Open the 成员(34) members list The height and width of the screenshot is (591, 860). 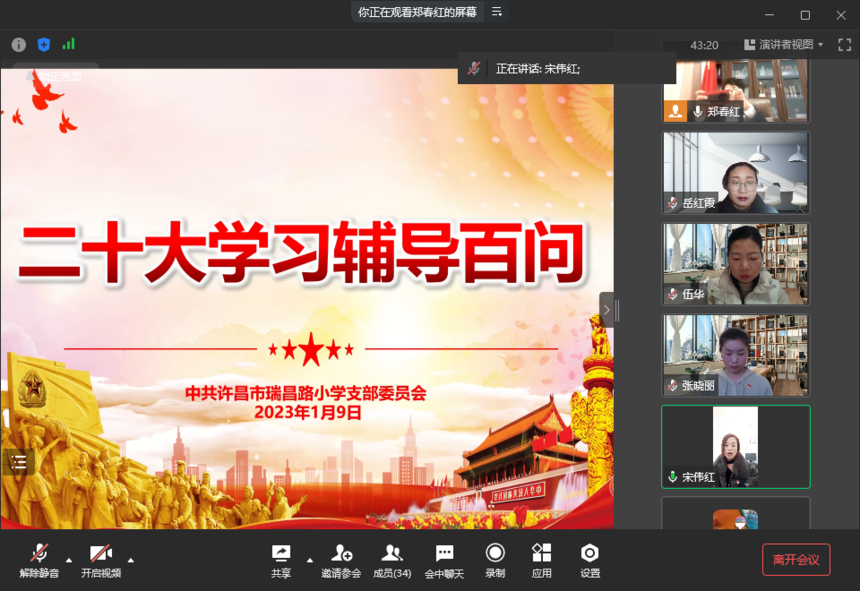click(x=392, y=559)
